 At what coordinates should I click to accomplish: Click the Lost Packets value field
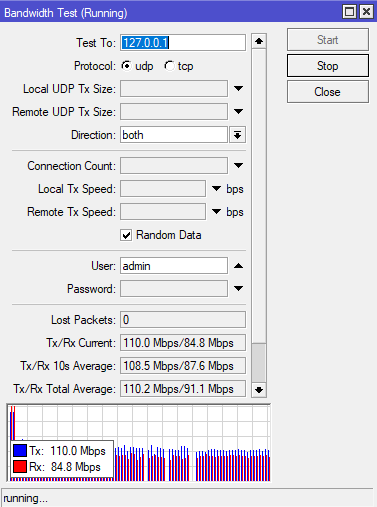[183, 320]
